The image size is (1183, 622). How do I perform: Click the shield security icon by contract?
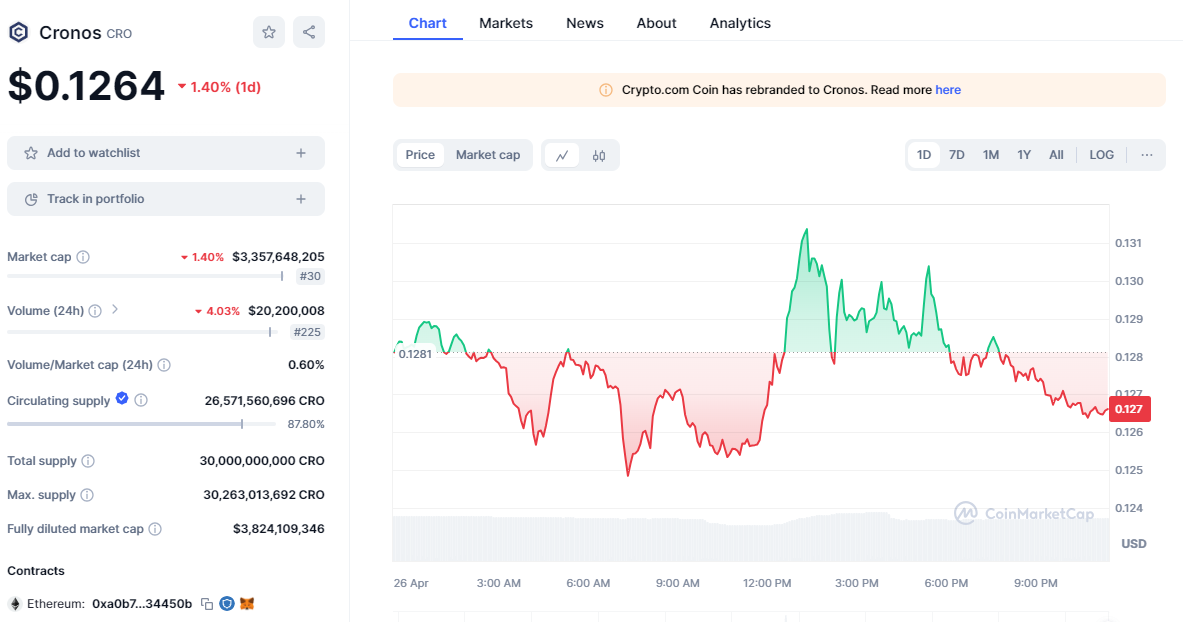(x=226, y=604)
